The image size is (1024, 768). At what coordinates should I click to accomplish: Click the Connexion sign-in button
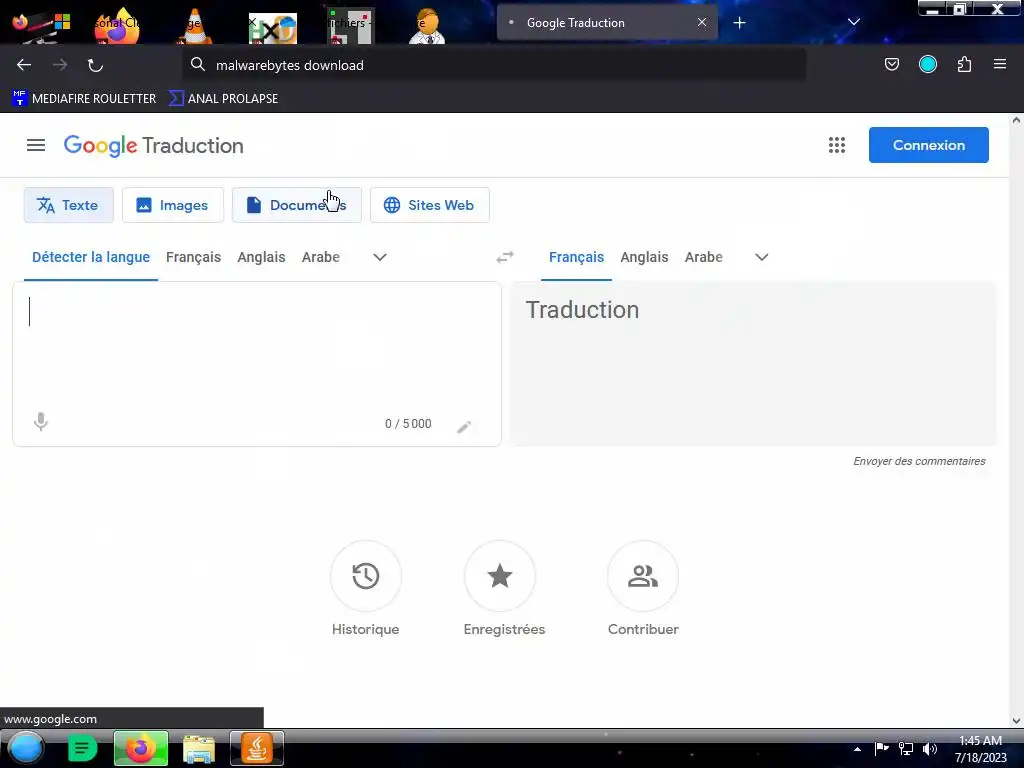click(928, 145)
